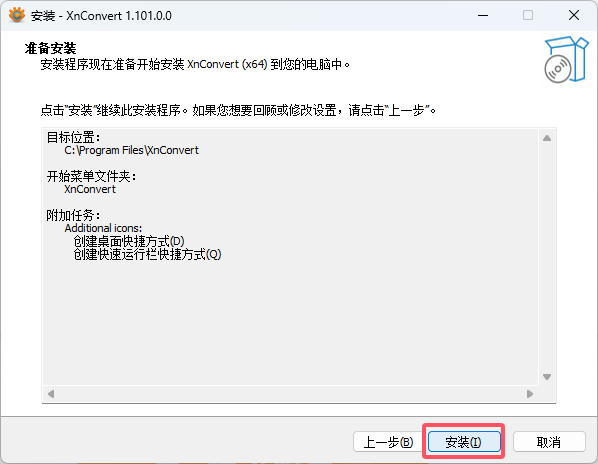
Task: Click the left arrow of the horizontal scrollbar
Action: [51, 394]
